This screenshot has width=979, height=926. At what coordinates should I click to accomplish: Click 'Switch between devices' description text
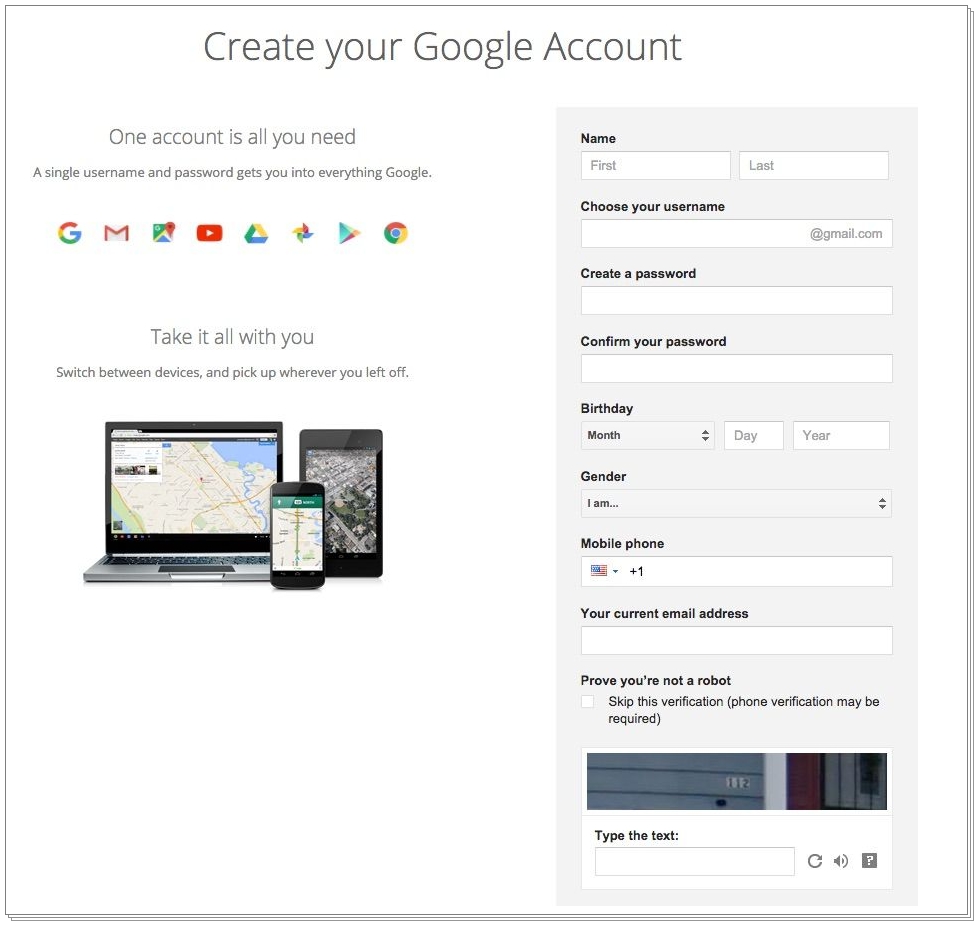[x=232, y=372]
